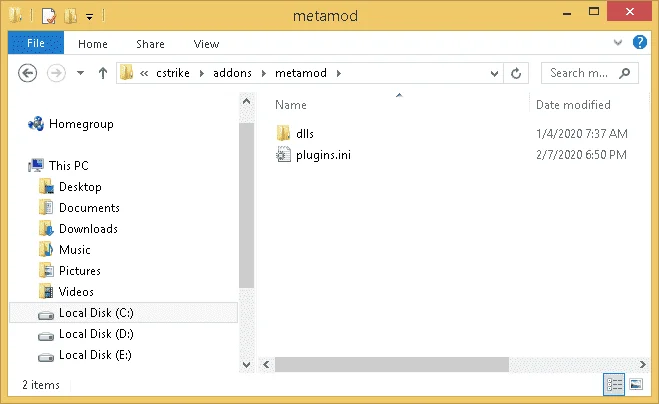Expand the arrow after metamod
This screenshot has height=404, width=659.
338,74
